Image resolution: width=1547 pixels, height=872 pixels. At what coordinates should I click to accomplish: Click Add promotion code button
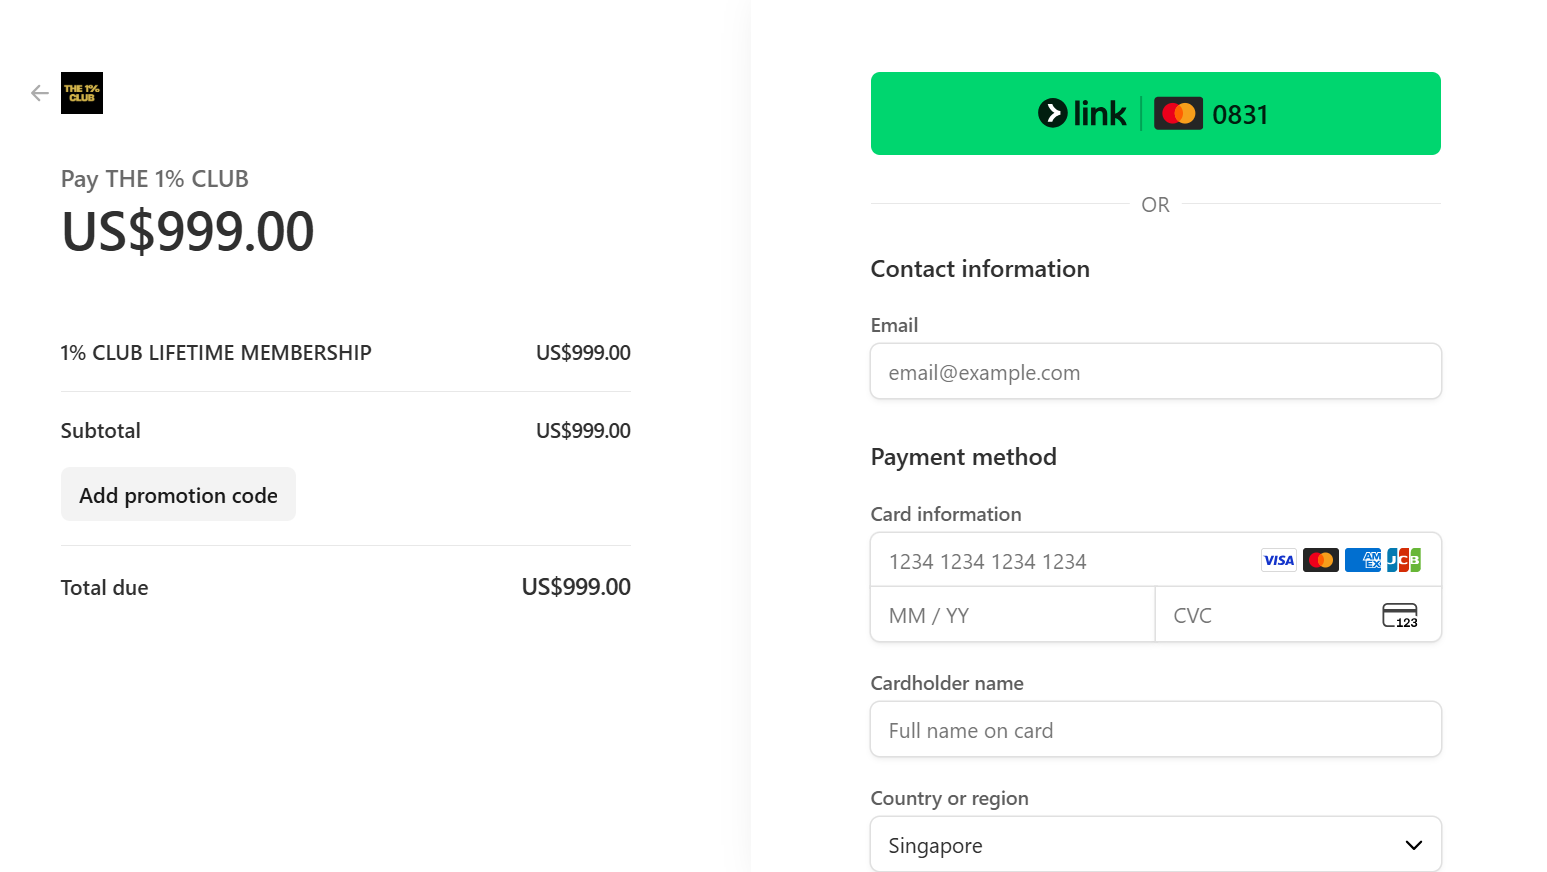pyautogui.click(x=178, y=494)
